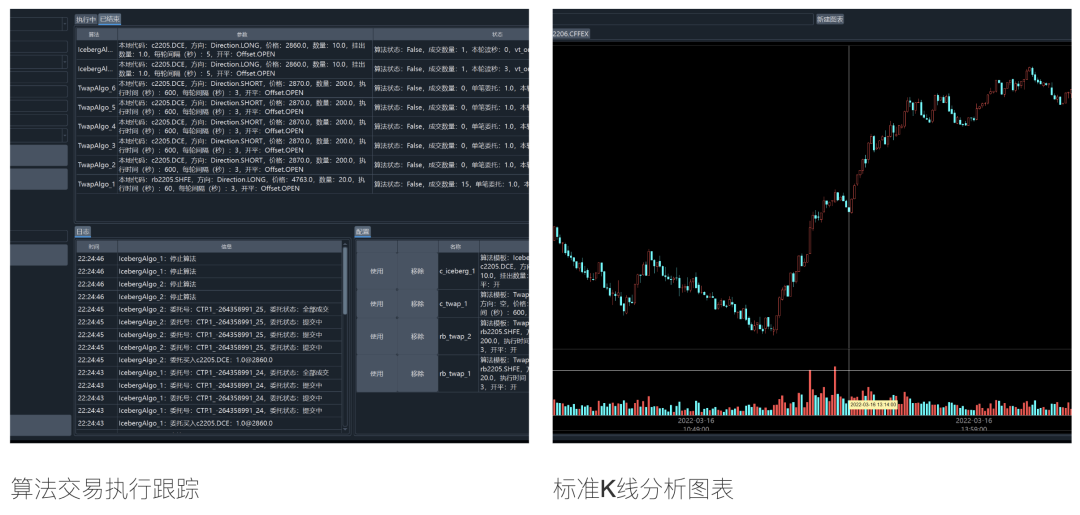Viewport: 1080px width, 515px height.
Task: Click 移除 for c_twap_1 config
Action: 417,304
